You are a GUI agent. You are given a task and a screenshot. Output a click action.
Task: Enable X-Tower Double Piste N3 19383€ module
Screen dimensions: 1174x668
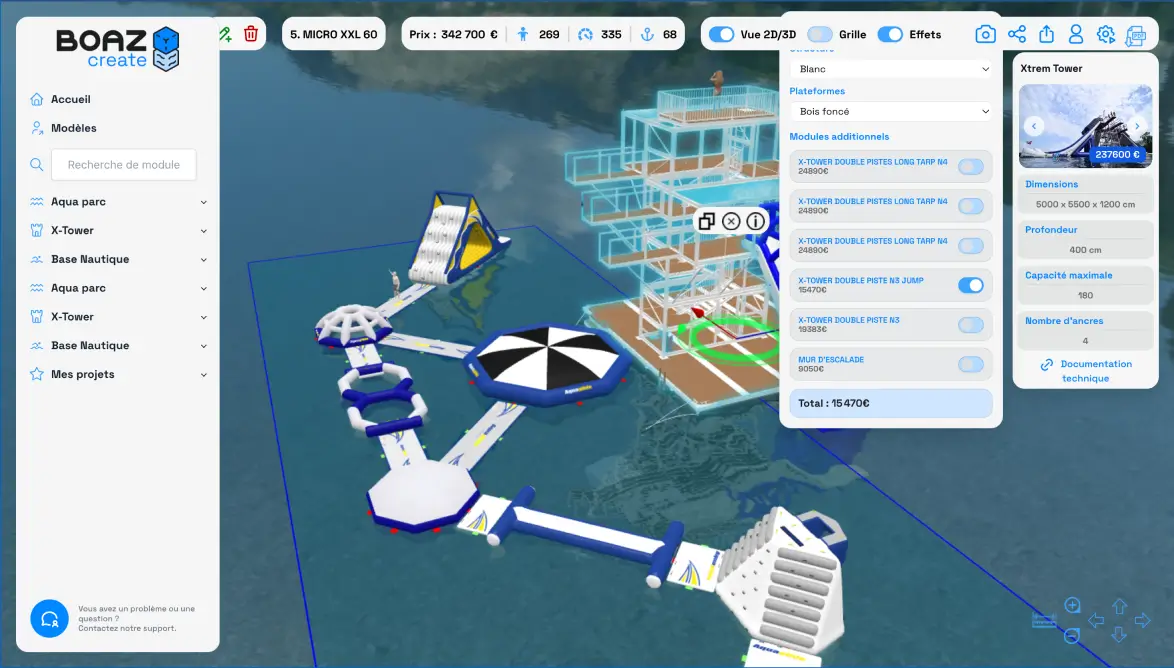970,324
